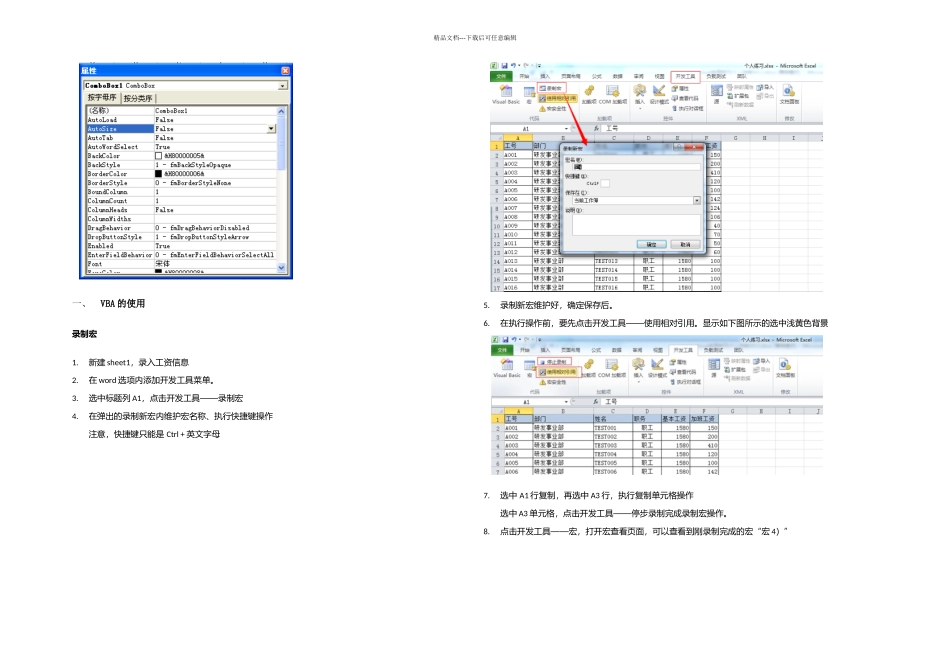
Task: Click scroll down arrow in 属性 window
Action: click(x=281, y=267)
